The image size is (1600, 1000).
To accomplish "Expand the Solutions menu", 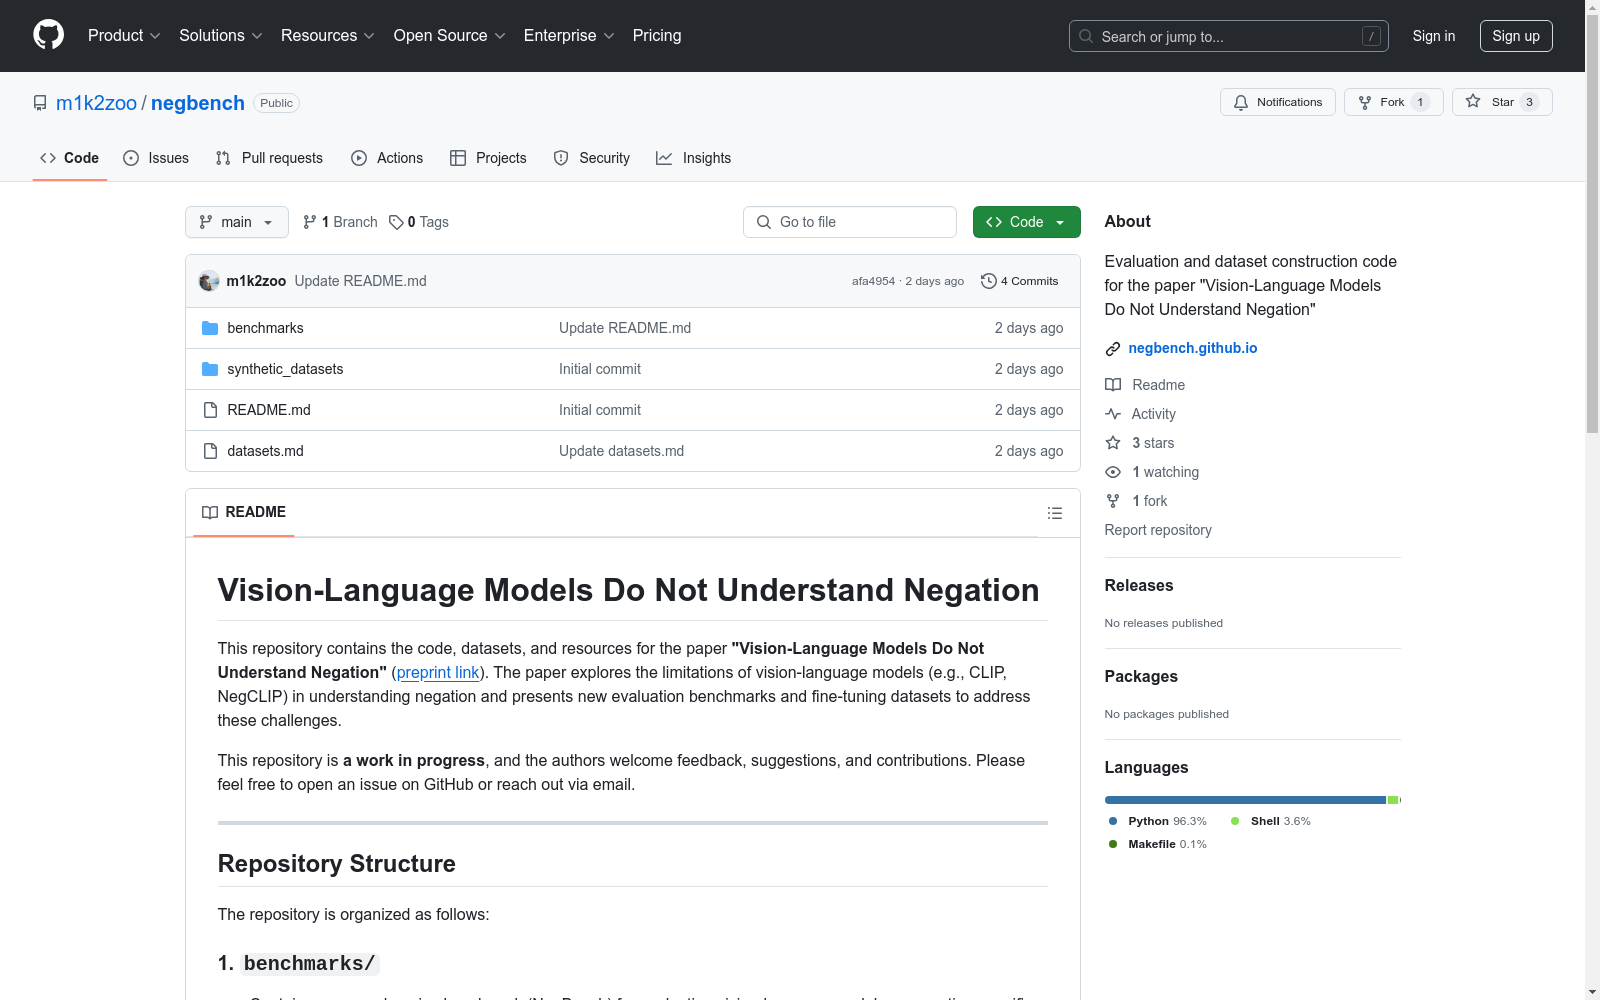I will (x=221, y=36).
